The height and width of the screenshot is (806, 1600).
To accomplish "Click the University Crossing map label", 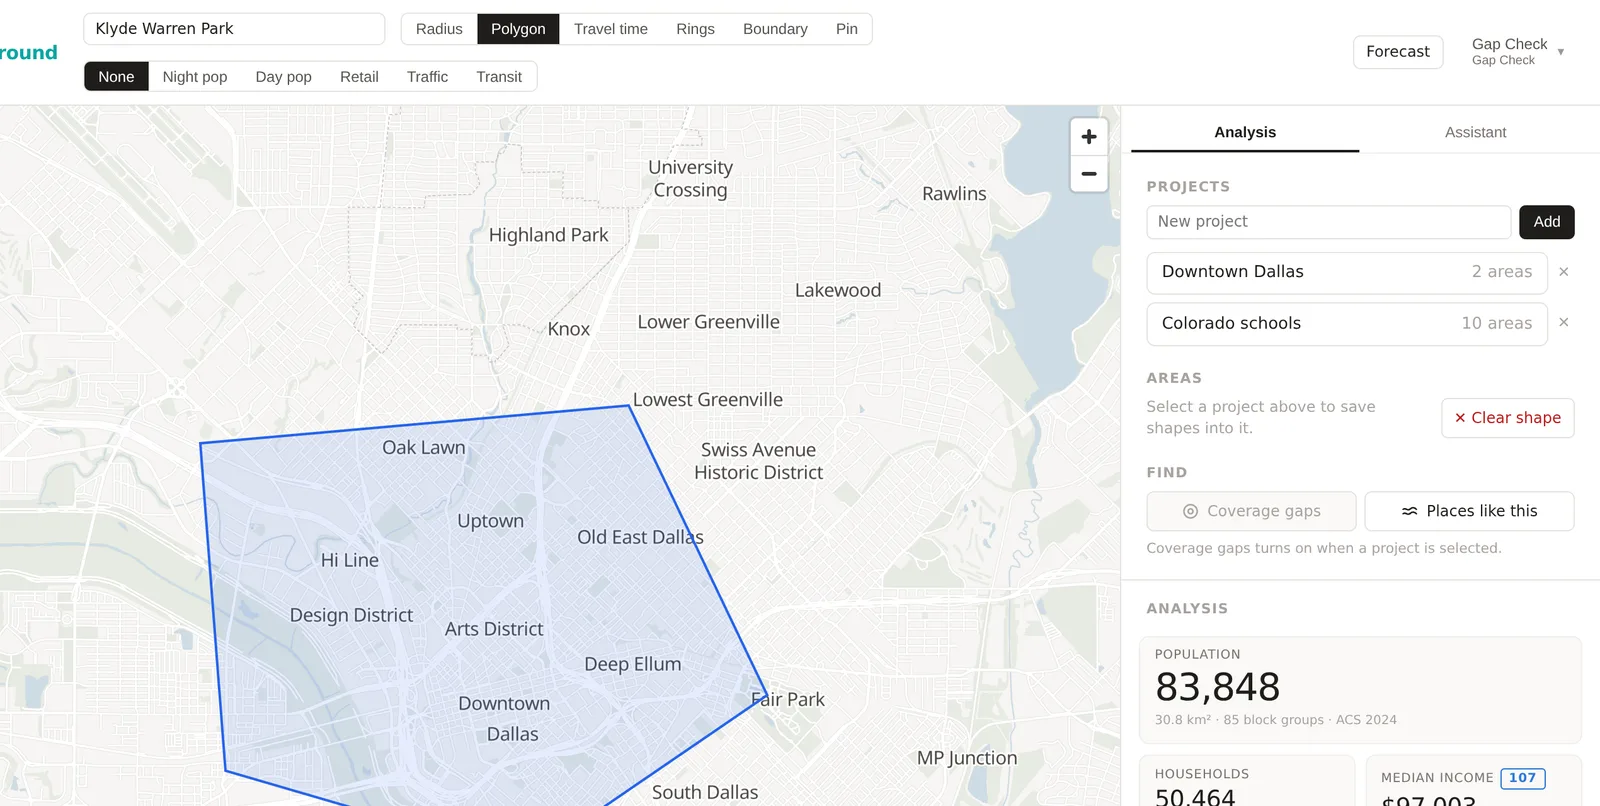I will pyautogui.click(x=690, y=179).
